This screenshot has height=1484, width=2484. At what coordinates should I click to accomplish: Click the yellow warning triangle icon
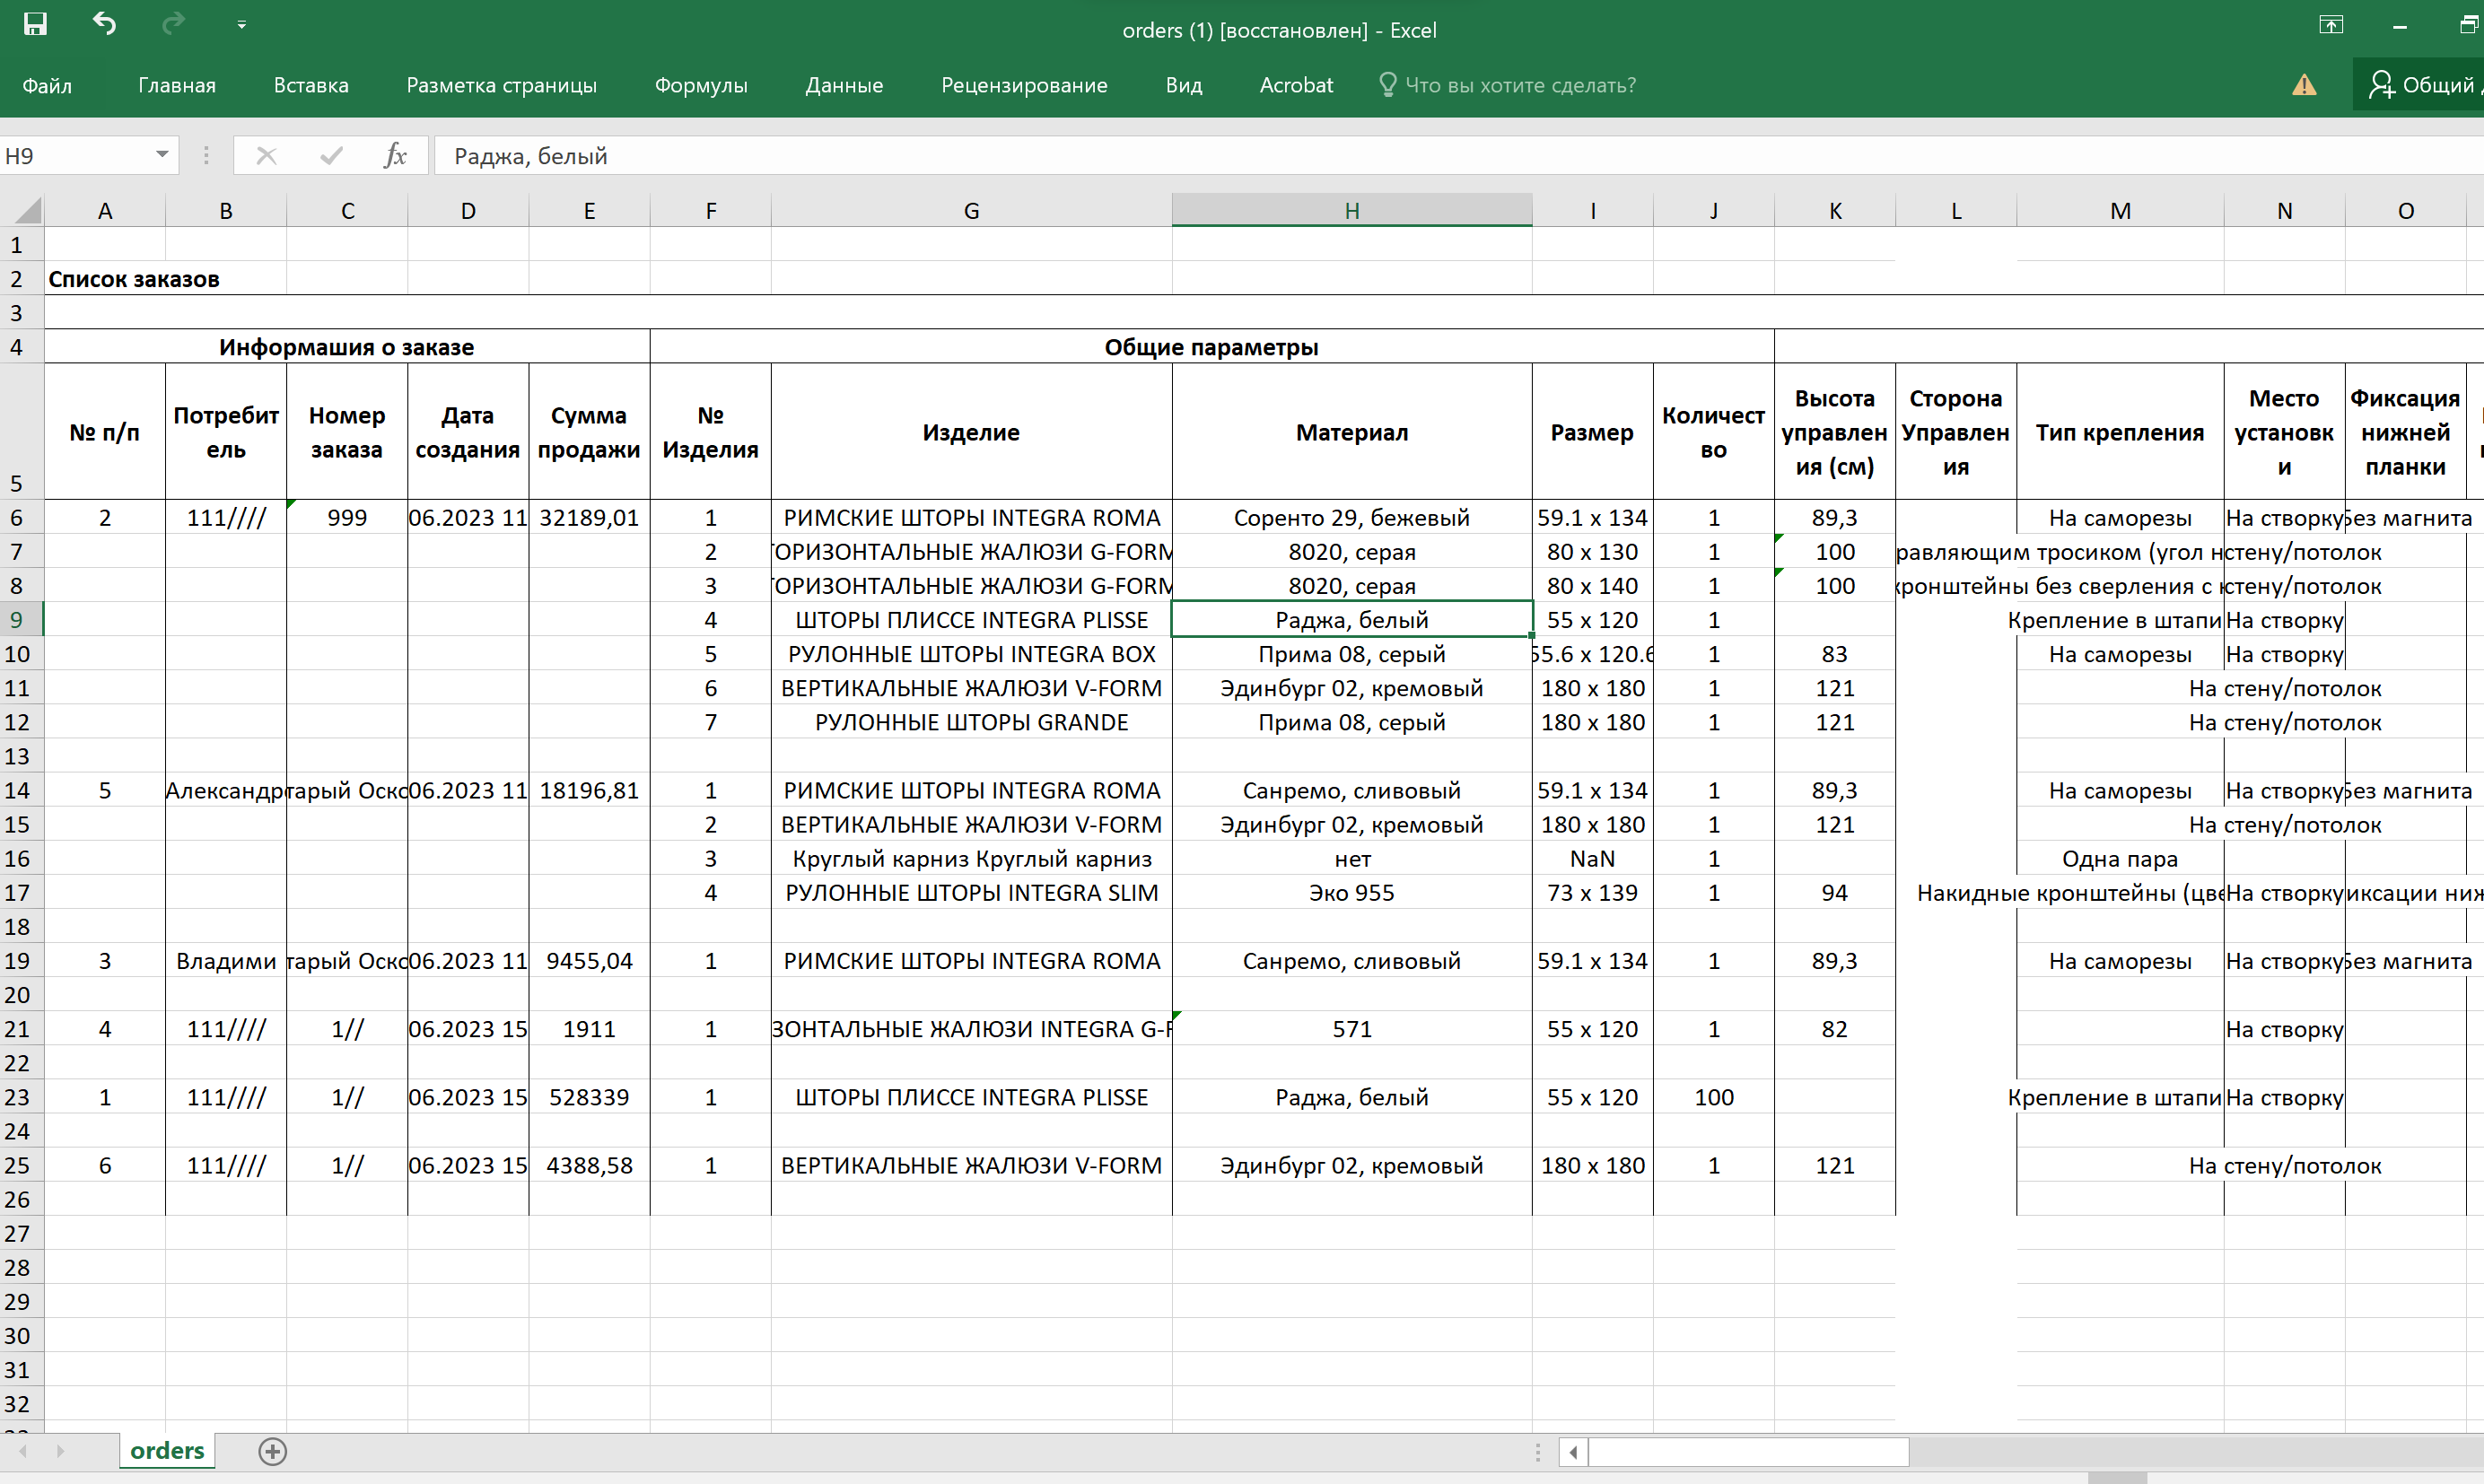[2304, 85]
